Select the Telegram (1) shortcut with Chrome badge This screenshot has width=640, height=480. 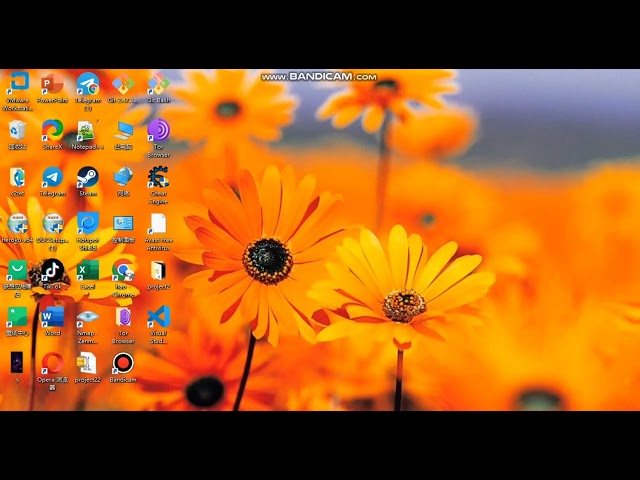click(x=88, y=92)
